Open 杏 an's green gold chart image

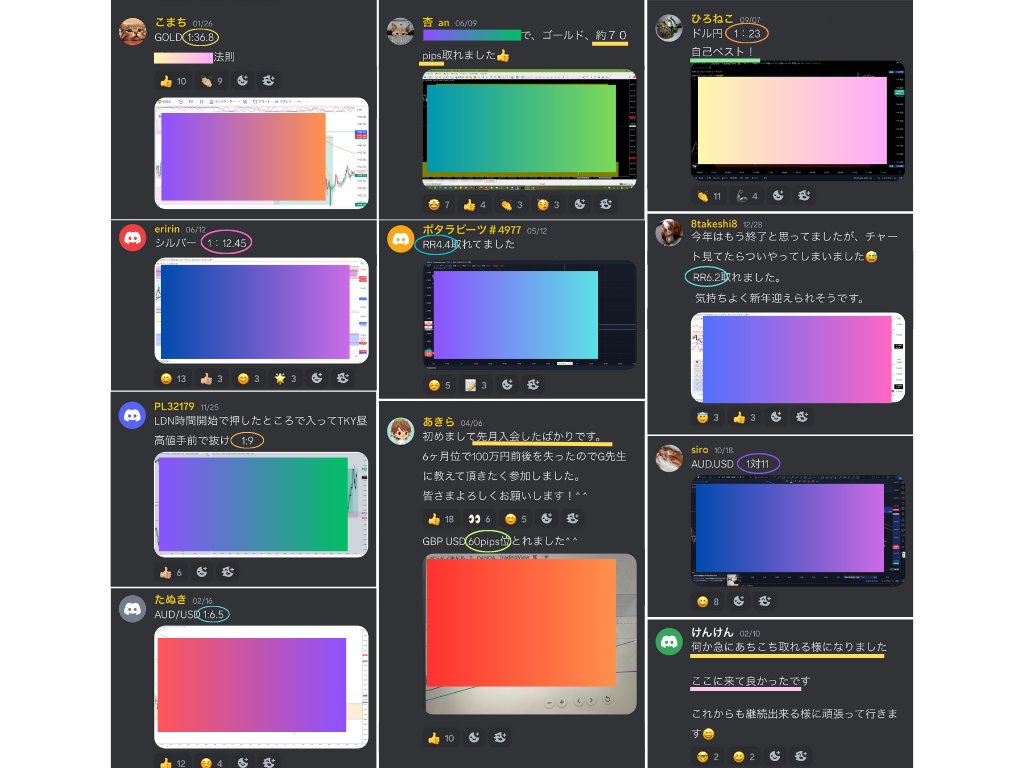(530, 129)
